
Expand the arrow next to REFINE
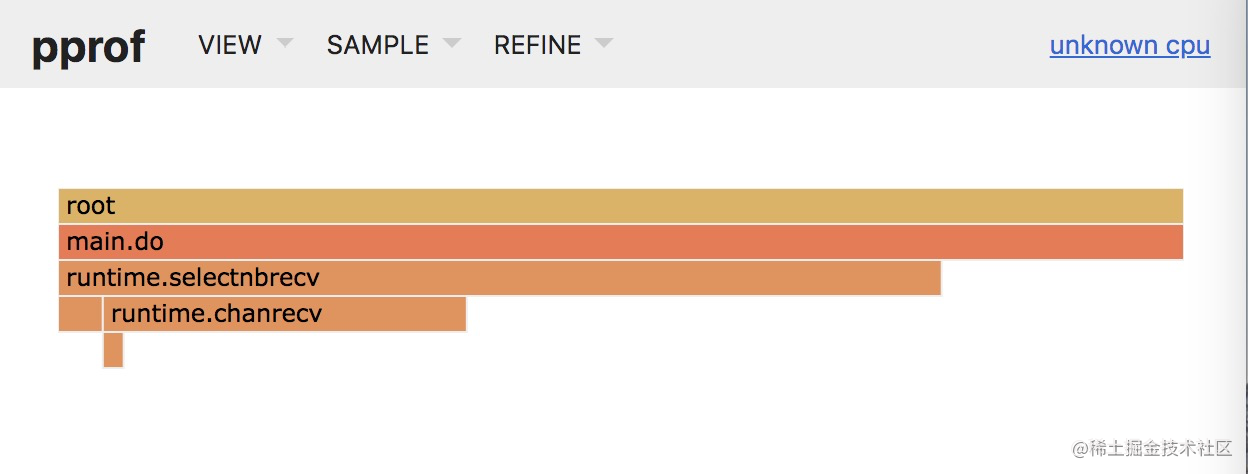point(603,44)
